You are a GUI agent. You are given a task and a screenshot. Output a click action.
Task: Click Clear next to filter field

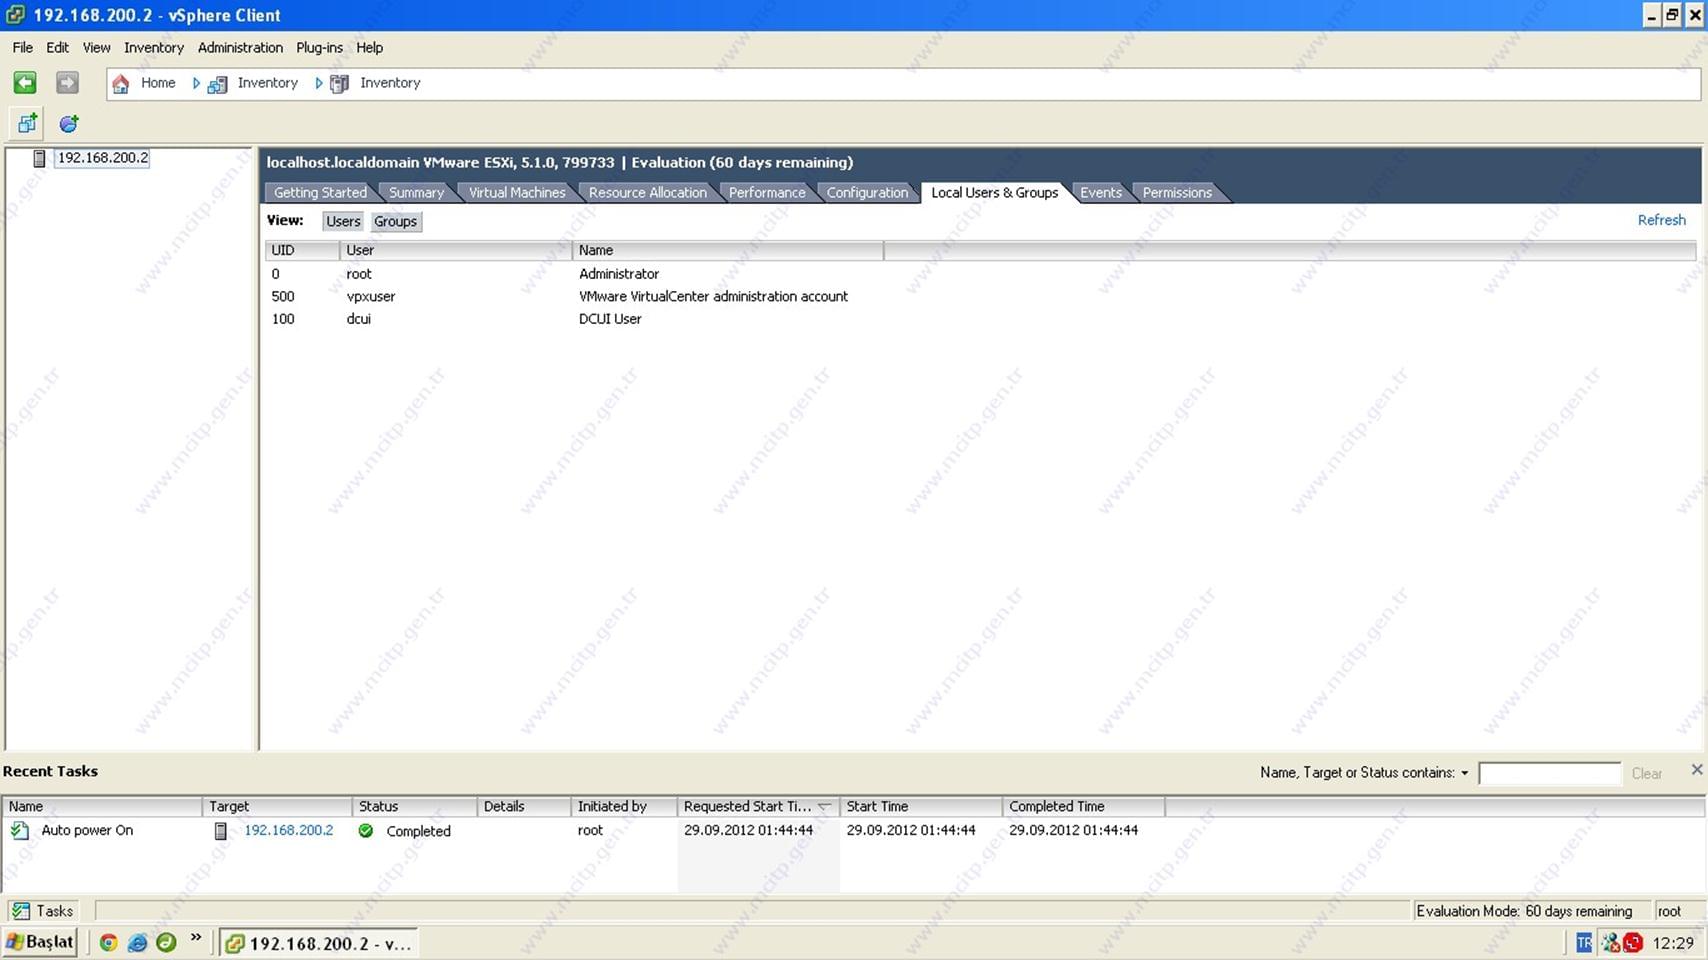[x=1646, y=774]
